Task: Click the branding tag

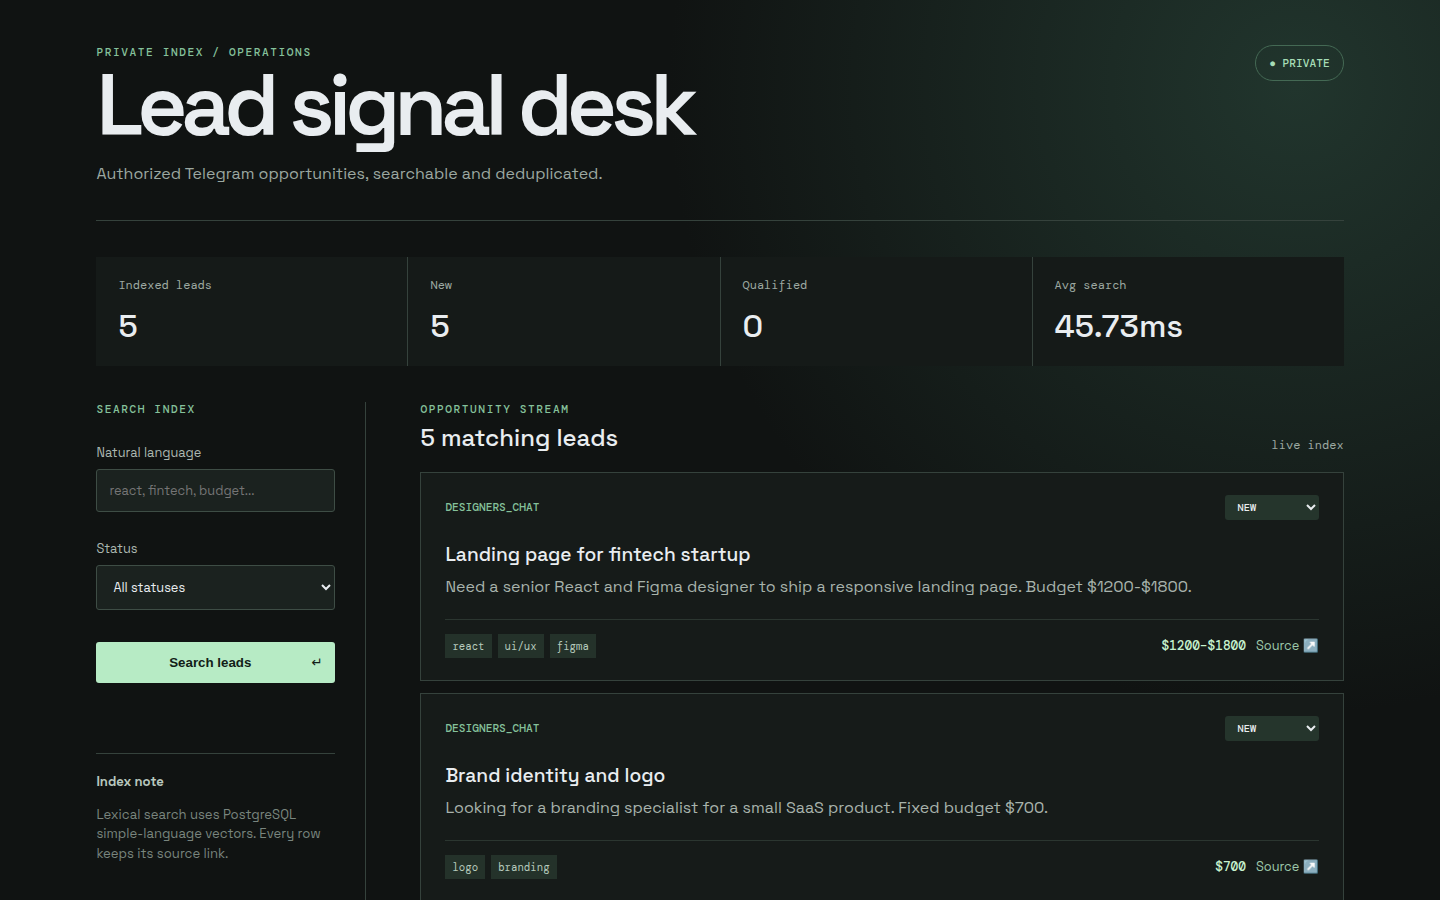Action: (x=524, y=867)
